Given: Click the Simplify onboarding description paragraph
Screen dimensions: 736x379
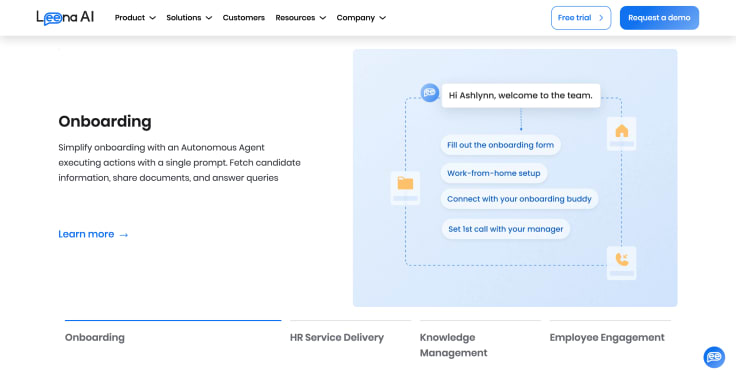Looking at the screenshot, I should click(x=179, y=162).
